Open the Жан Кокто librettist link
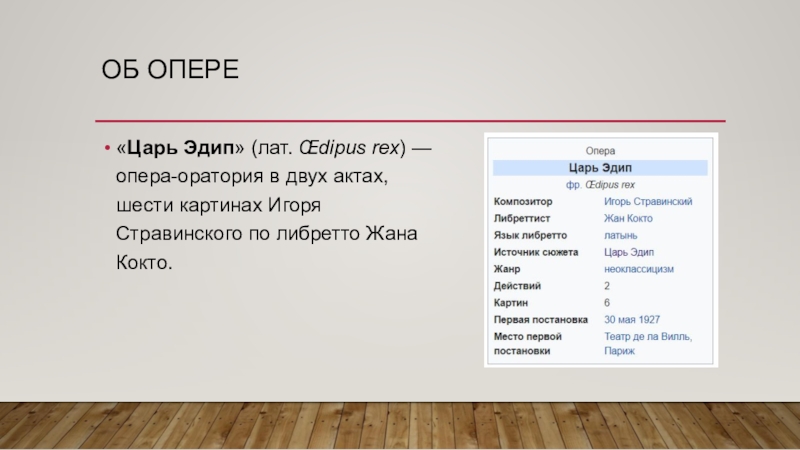 click(630, 219)
